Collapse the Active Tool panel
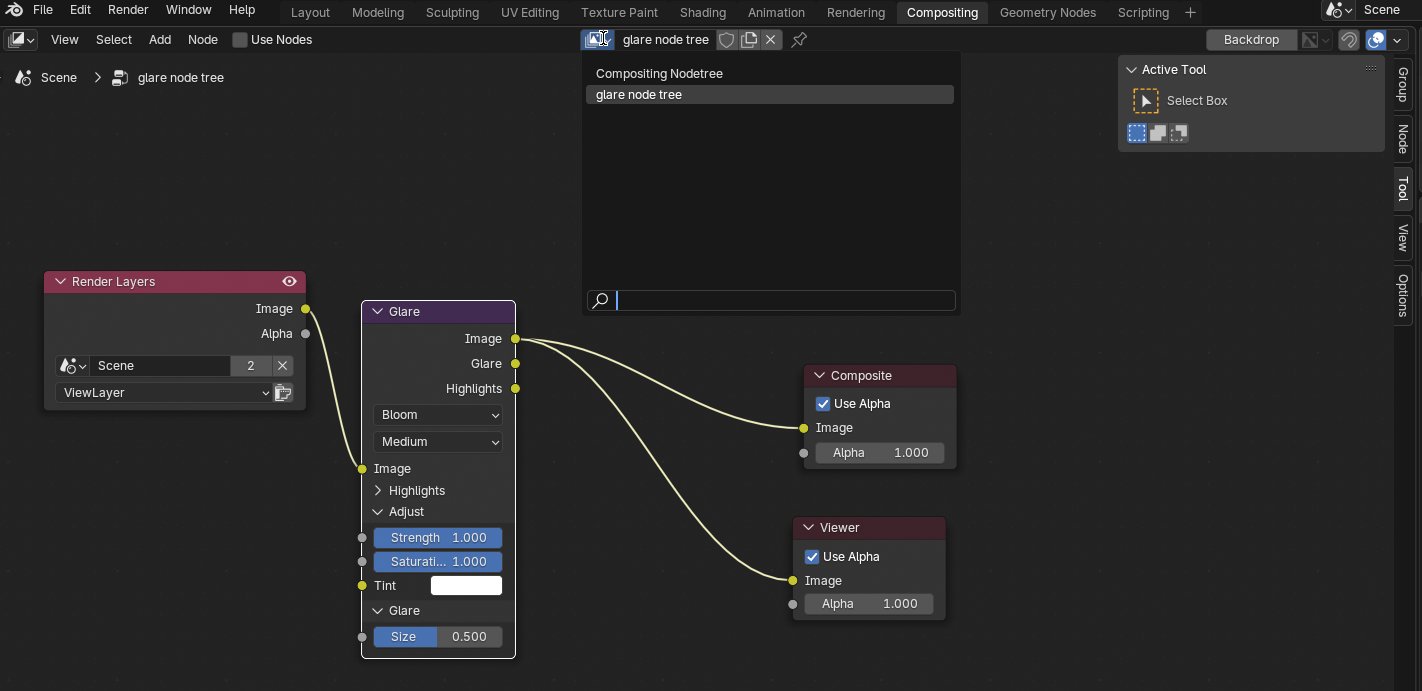This screenshot has width=1422, height=691. pyautogui.click(x=1132, y=70)
